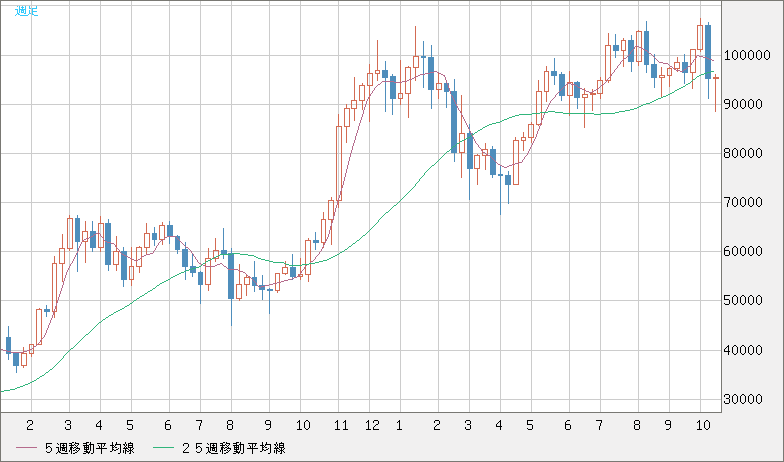Click the 週足 weekly chart label
Screen dimensions: 784x462
(27, 11)
